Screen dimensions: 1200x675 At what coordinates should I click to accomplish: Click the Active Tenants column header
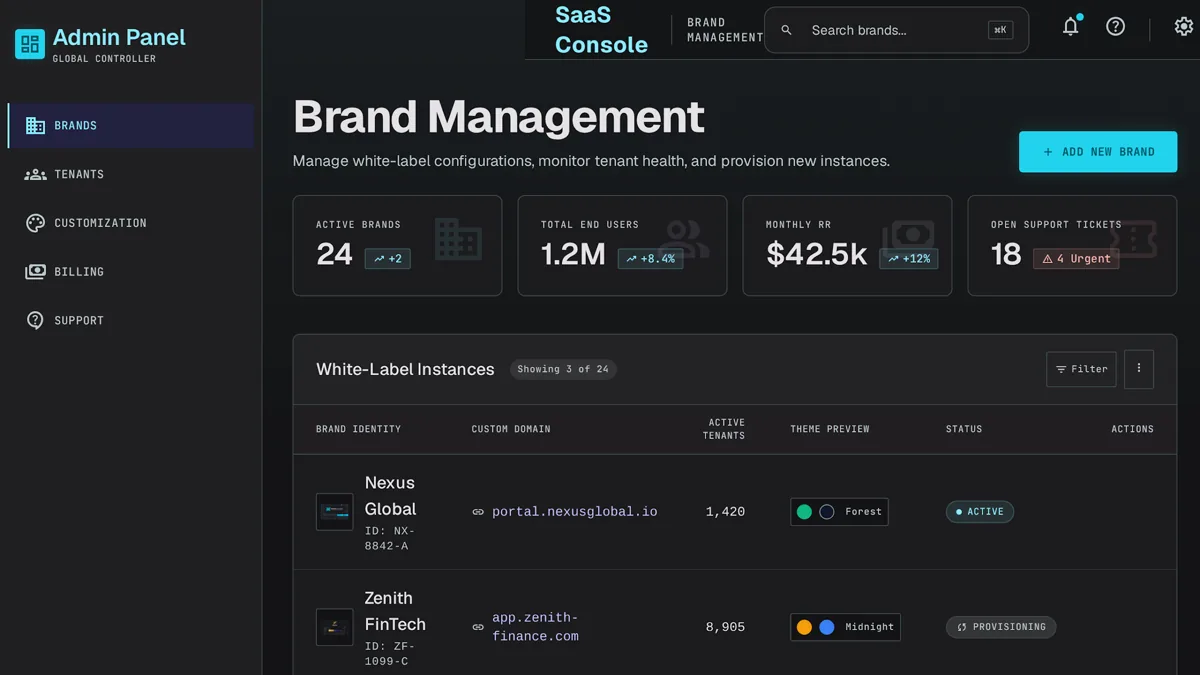click(726, 429)
